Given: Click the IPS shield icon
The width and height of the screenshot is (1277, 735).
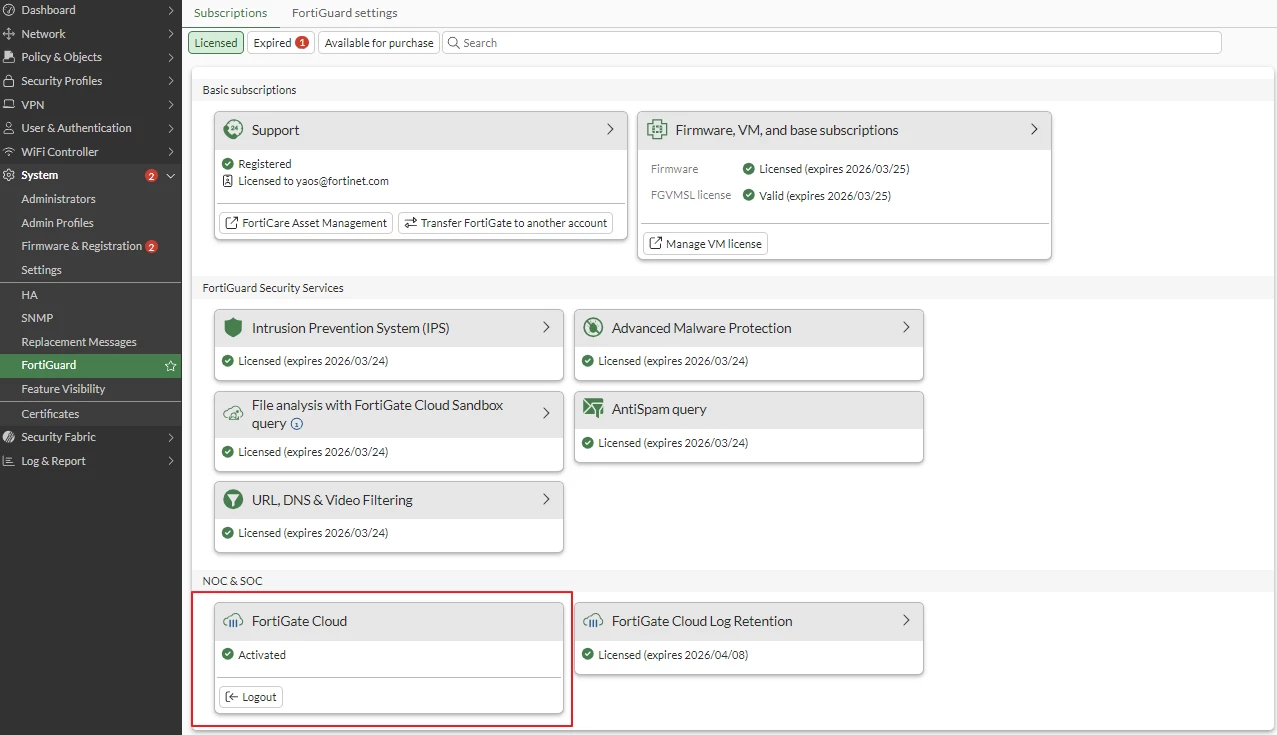Looking at the screenshot, I should 233,328.
